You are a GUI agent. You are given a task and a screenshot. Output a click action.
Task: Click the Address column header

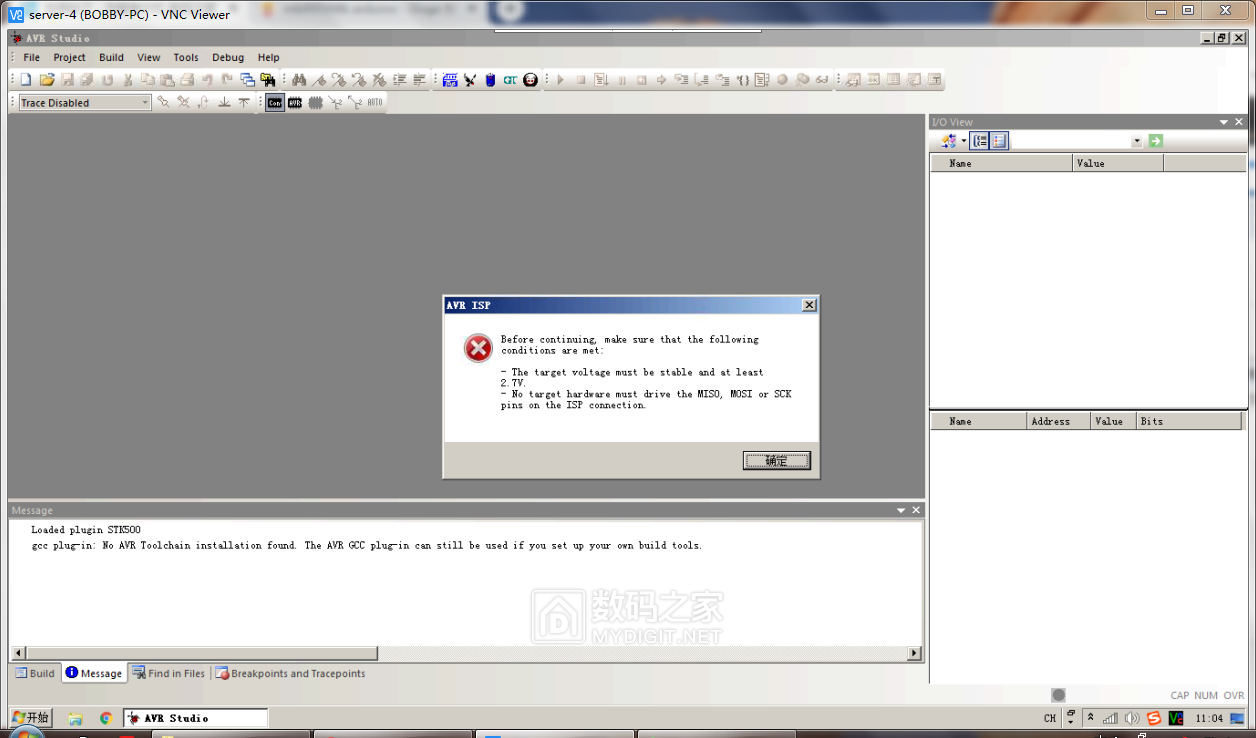point(1059,421)
